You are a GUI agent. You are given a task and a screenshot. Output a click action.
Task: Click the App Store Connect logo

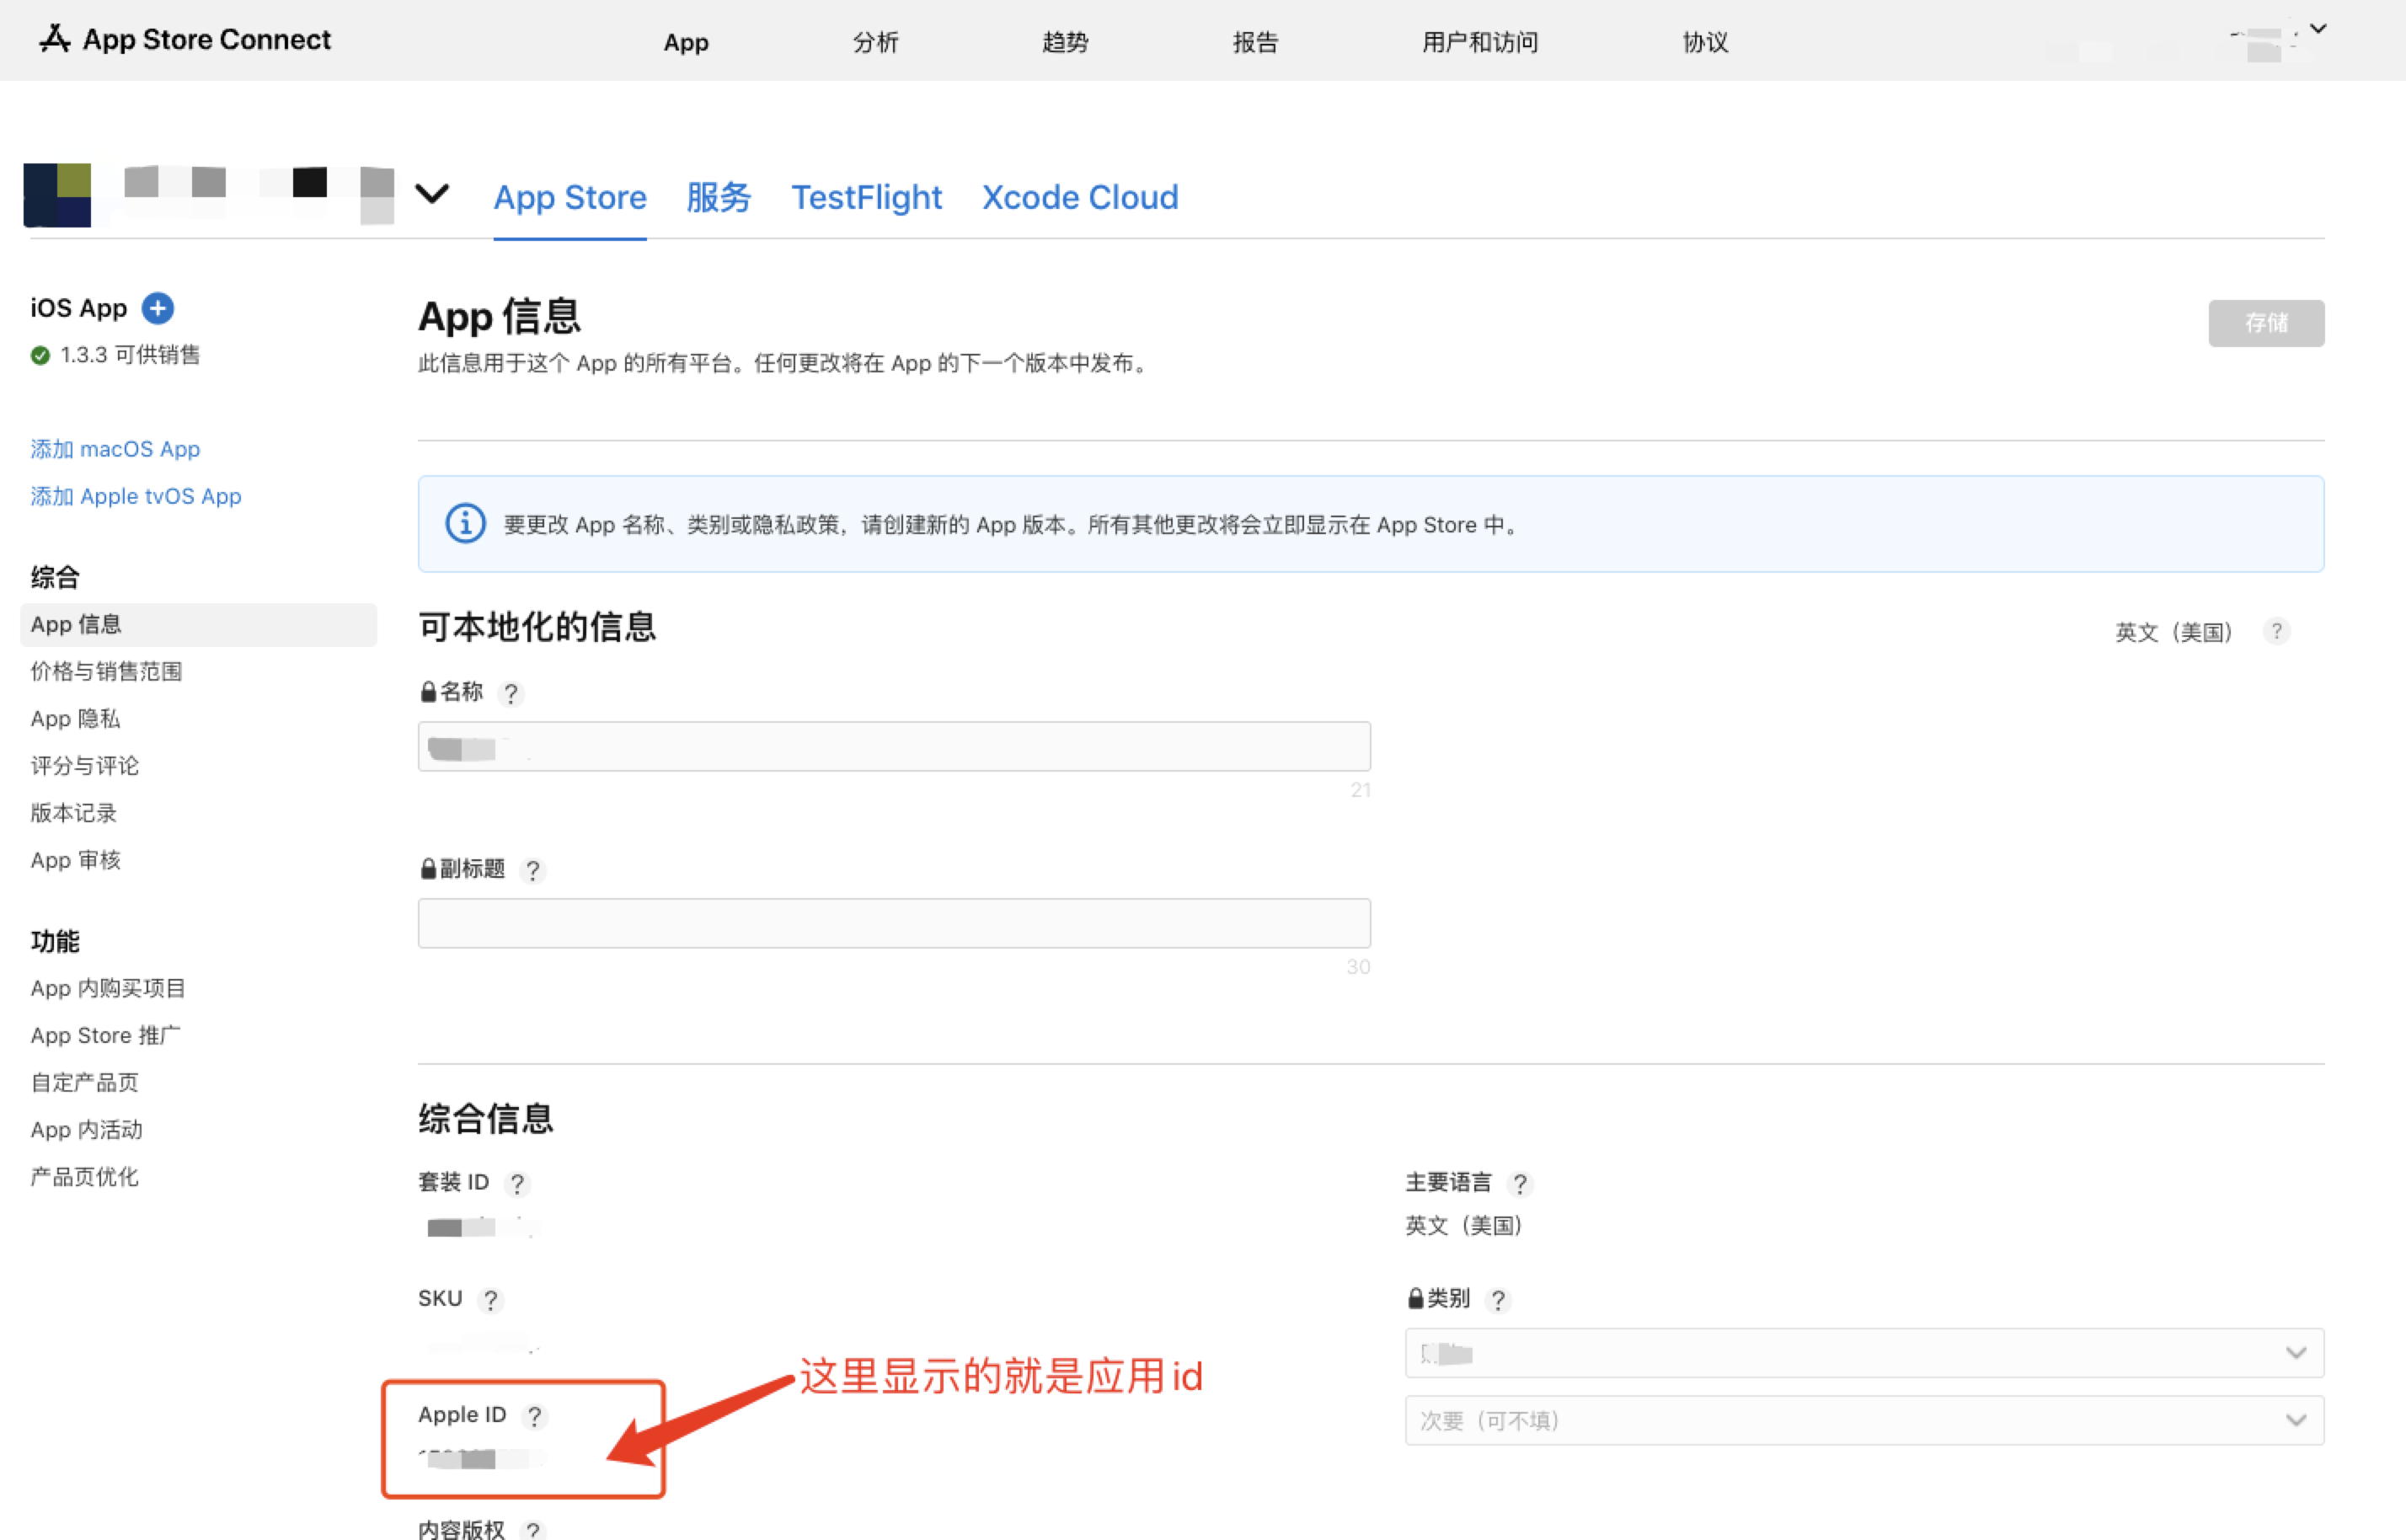point(184,39)
